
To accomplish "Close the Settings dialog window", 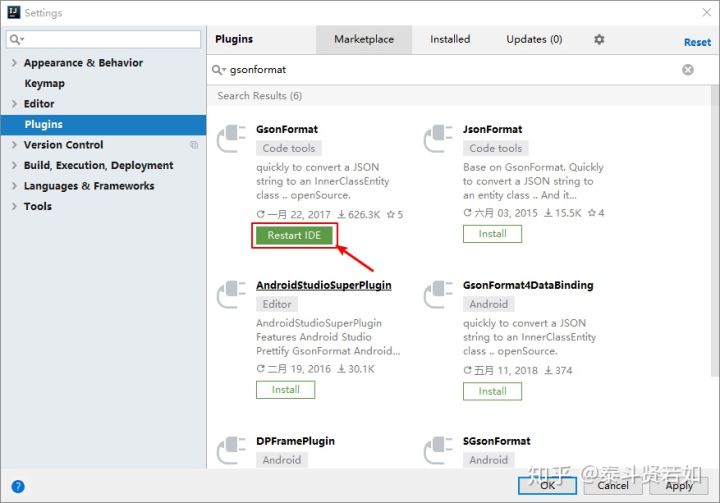I will click(x=706, y=12).
